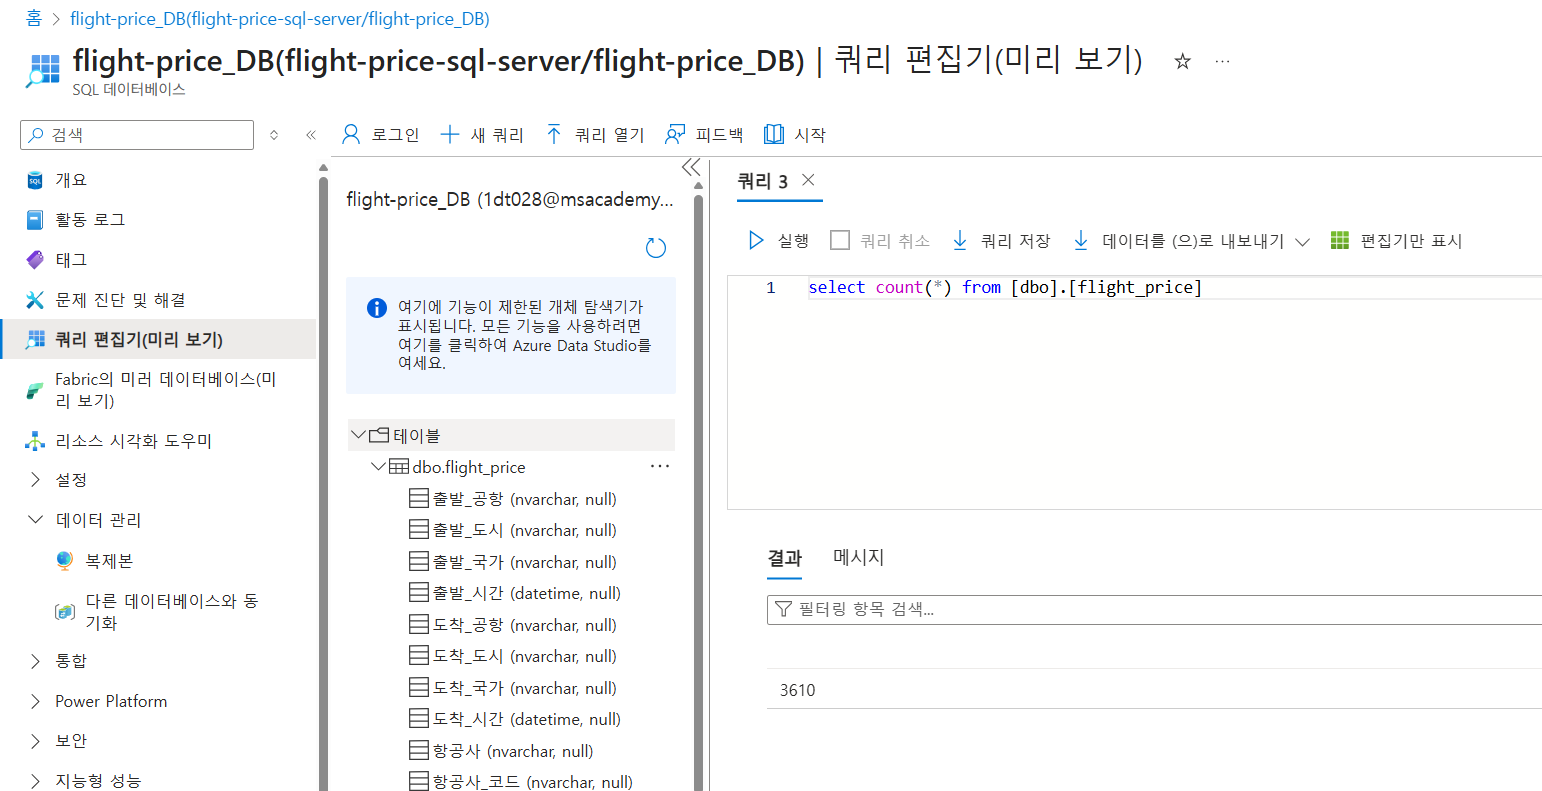
Task: Click the Fabric mirror database icon
Action: pyautogui.click(x=35, y=390)
